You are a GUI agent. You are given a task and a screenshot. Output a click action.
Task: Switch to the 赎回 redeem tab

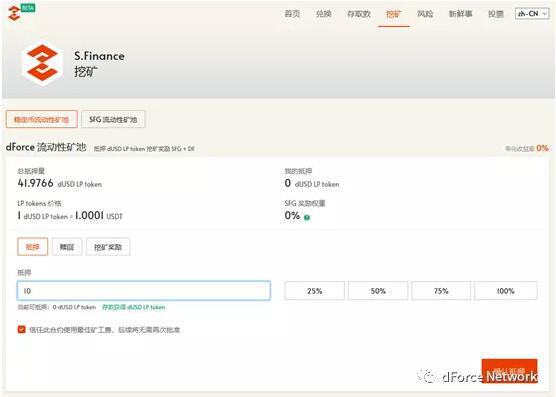point(67,247)
